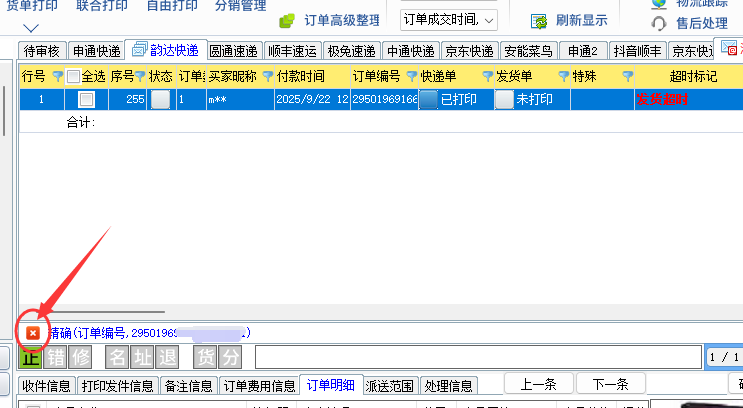The height and width of the screenshot is (408, 743).
Task: Toggle the 全选 select-all checkbox
Action: [73, 76]
